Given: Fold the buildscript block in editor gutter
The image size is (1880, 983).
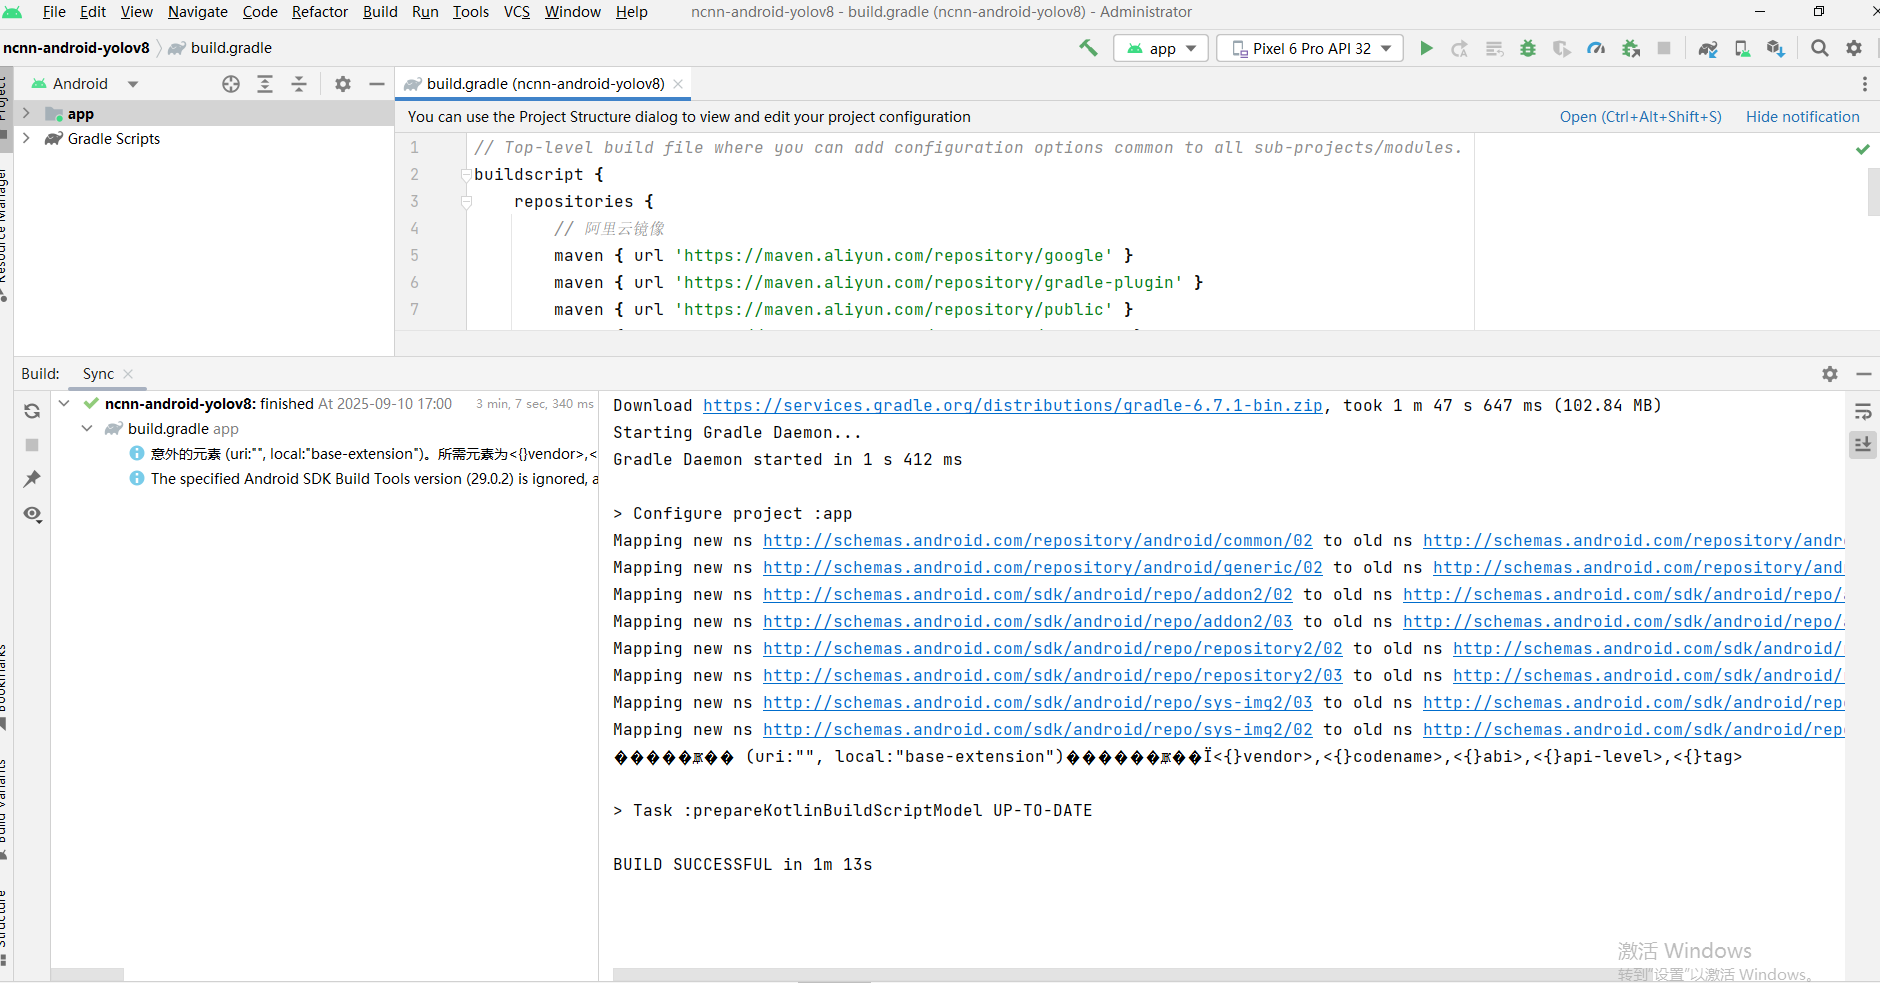Looking at the screenshot, I should tap(466, 174).
